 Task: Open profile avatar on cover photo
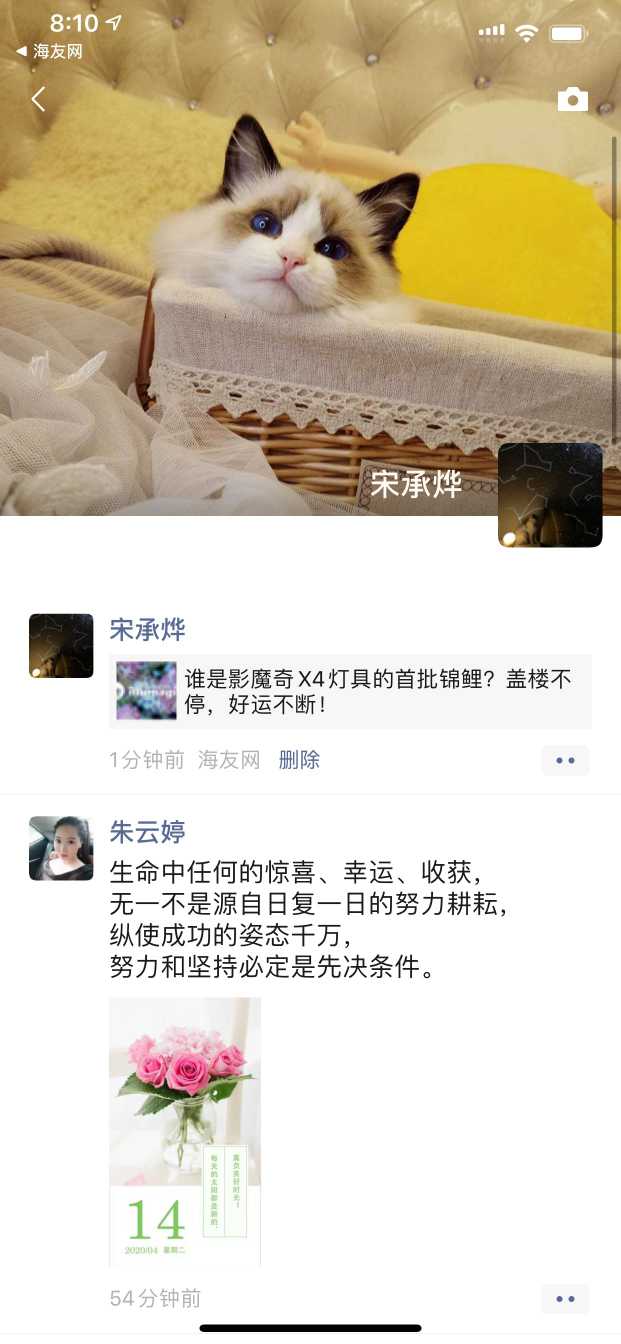point(550,495)
